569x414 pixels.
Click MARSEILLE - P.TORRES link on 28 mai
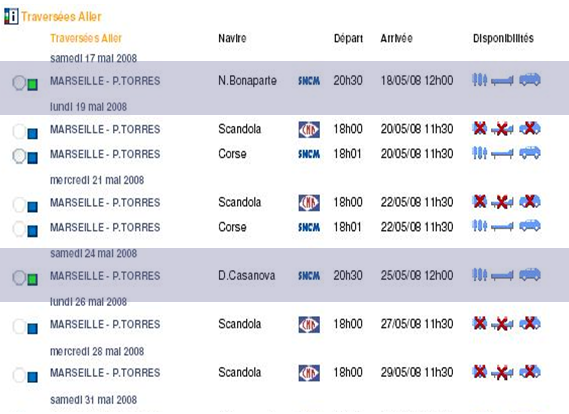pos(105,373)
